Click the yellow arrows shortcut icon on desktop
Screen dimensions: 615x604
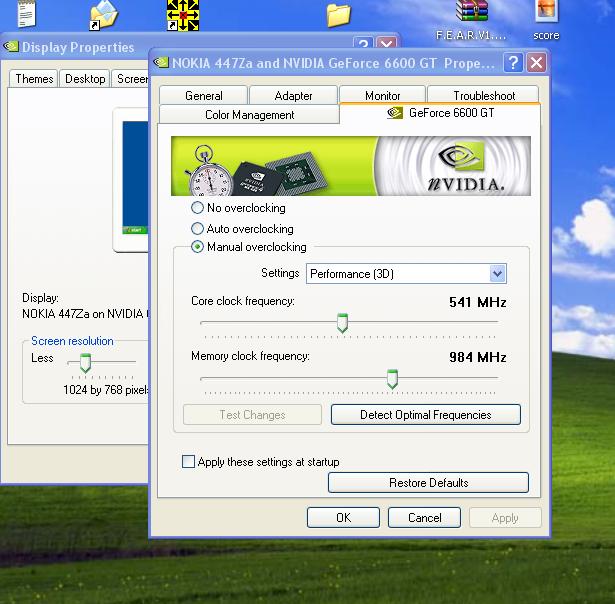click(x=182, y=14)
